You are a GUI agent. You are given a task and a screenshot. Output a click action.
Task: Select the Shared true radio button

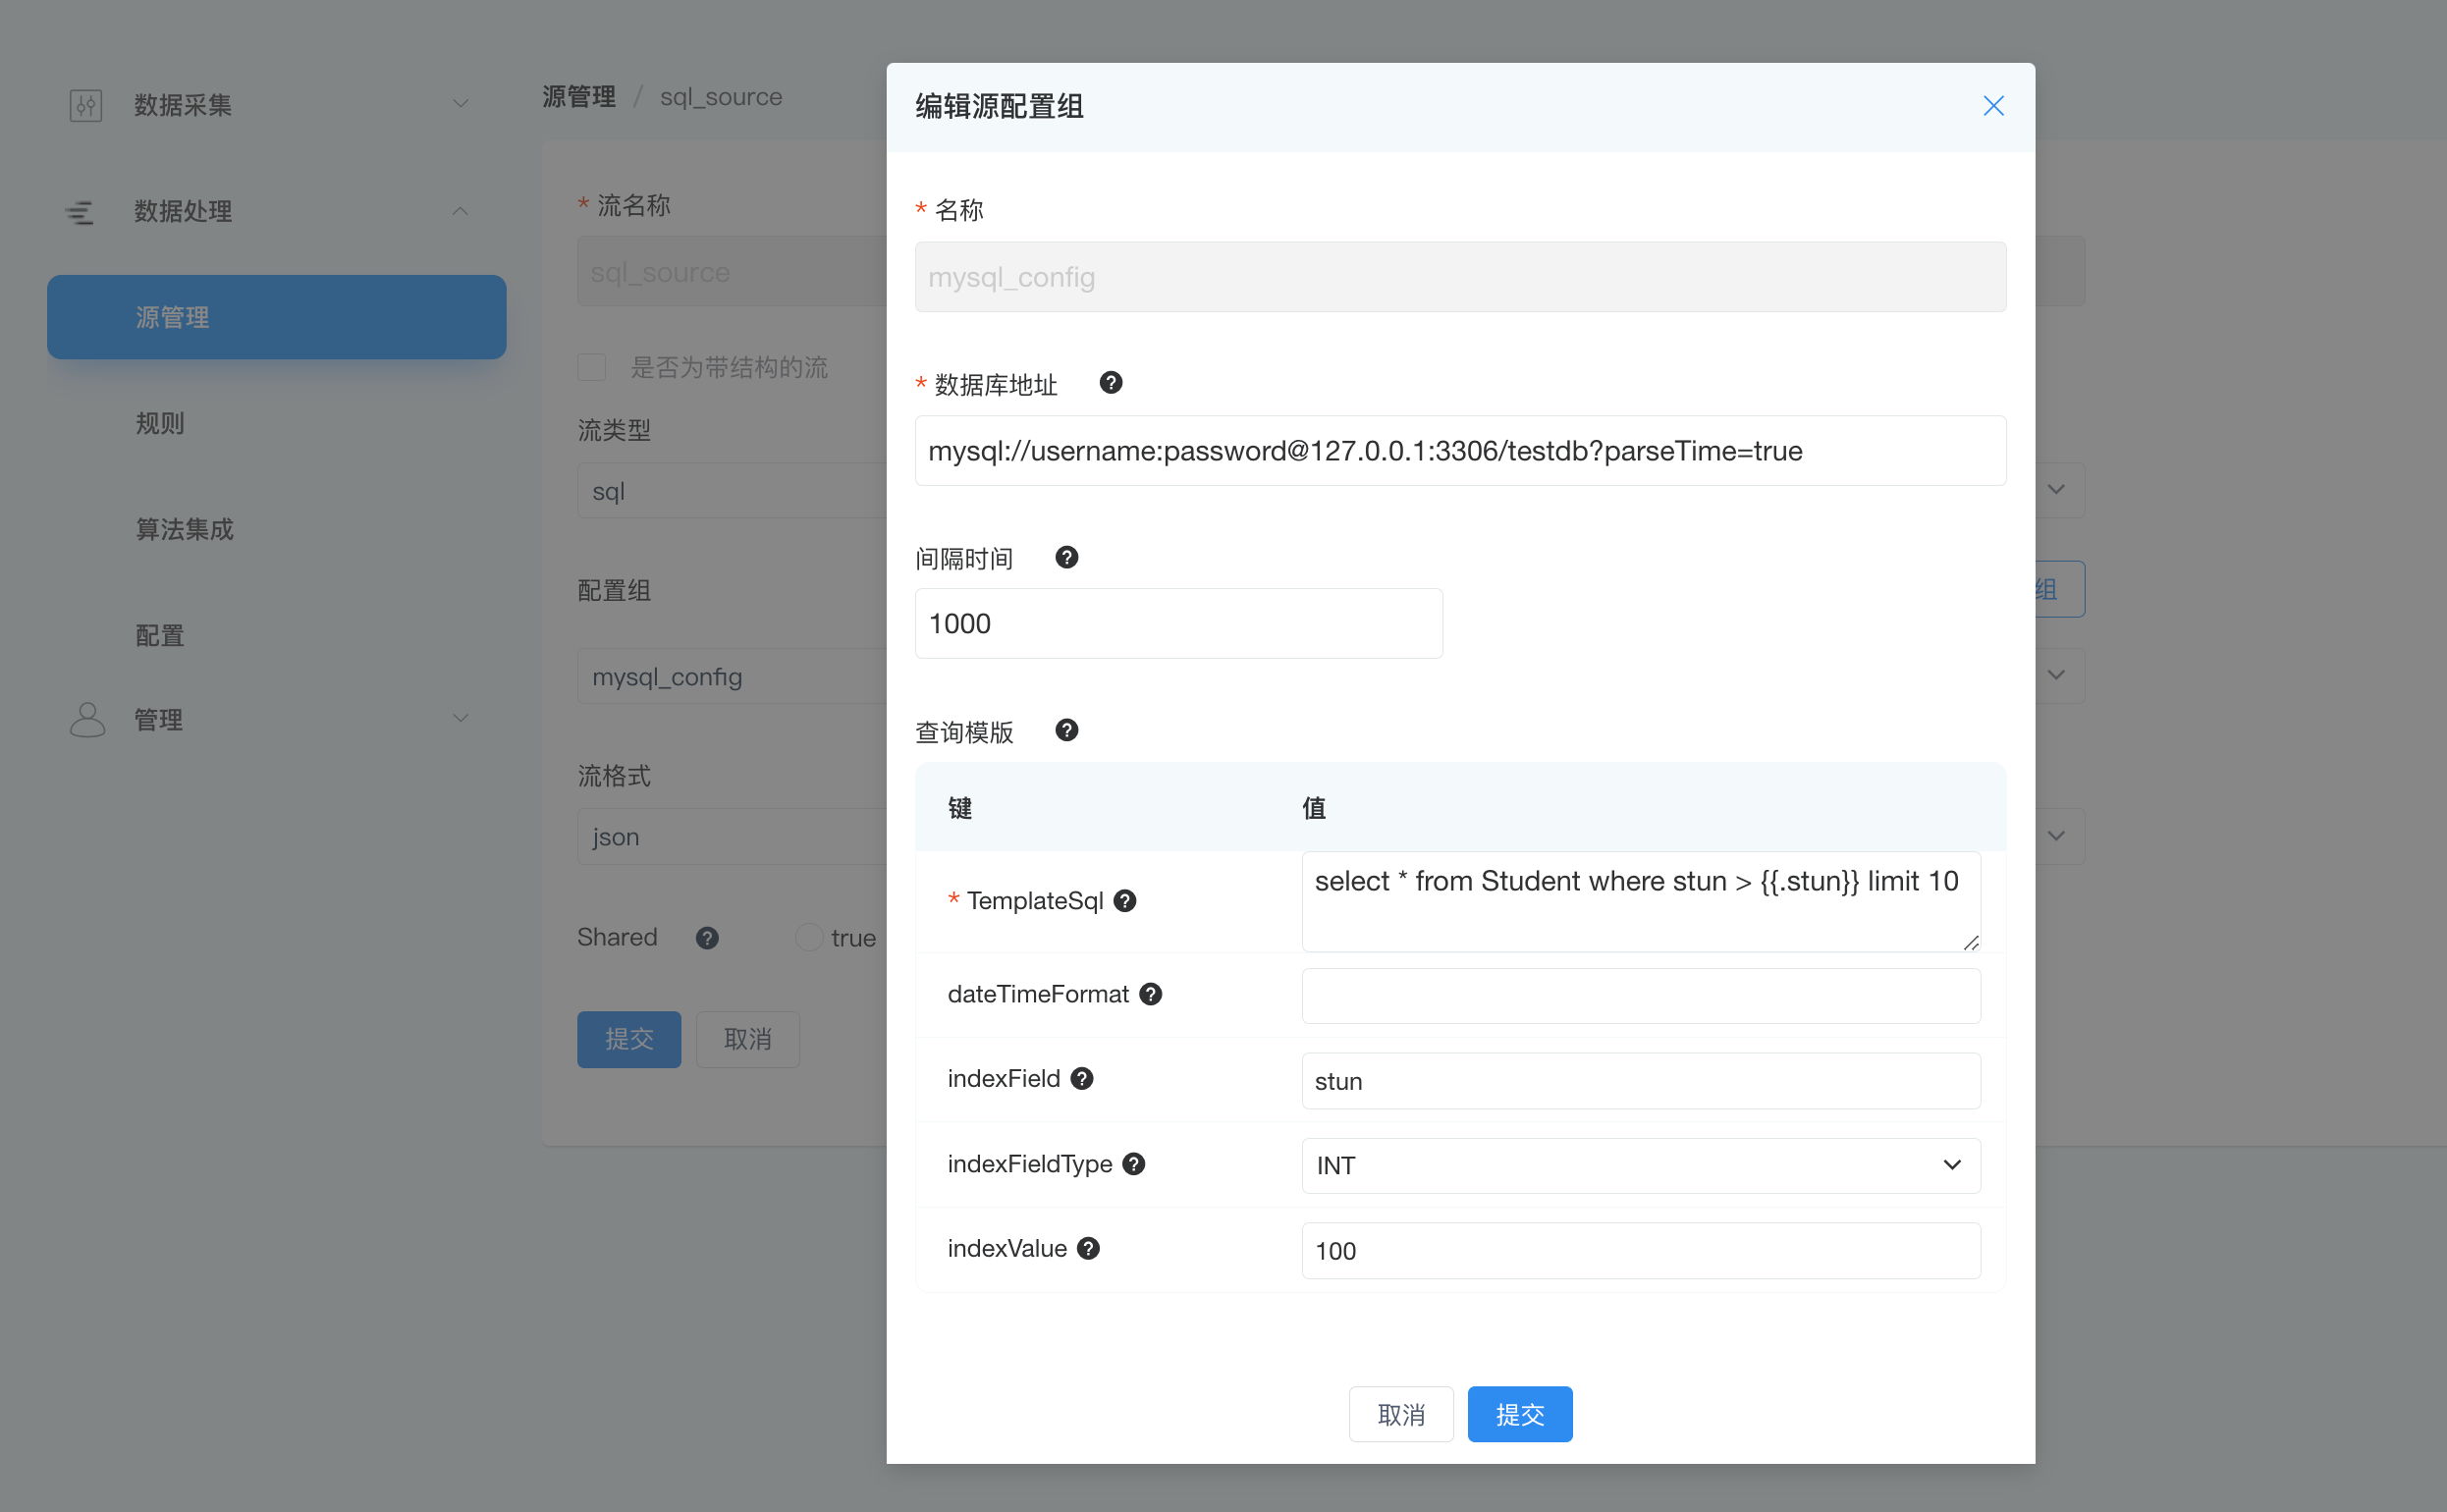tap(808, 938)
